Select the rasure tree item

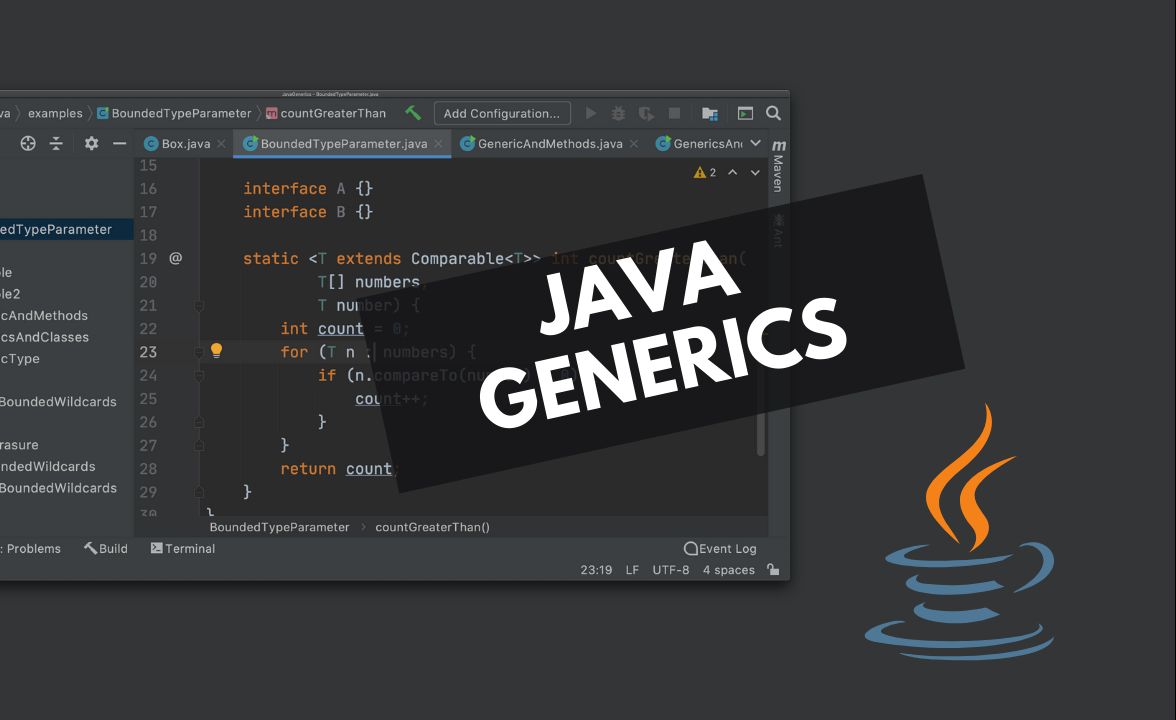20,445
